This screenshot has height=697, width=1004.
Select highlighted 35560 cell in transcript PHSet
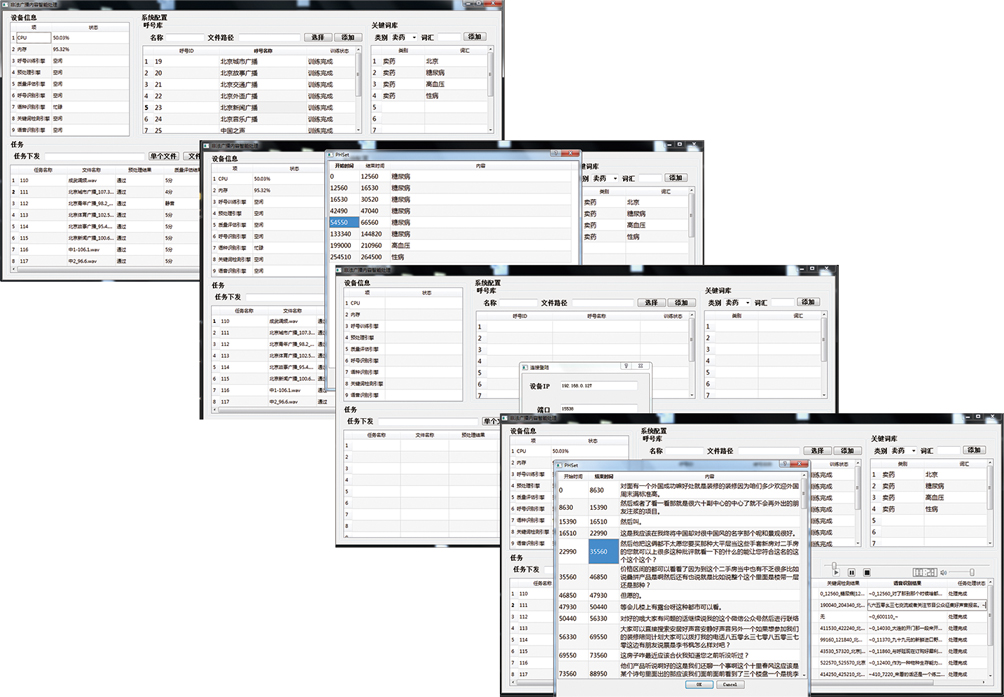[604, 551]
